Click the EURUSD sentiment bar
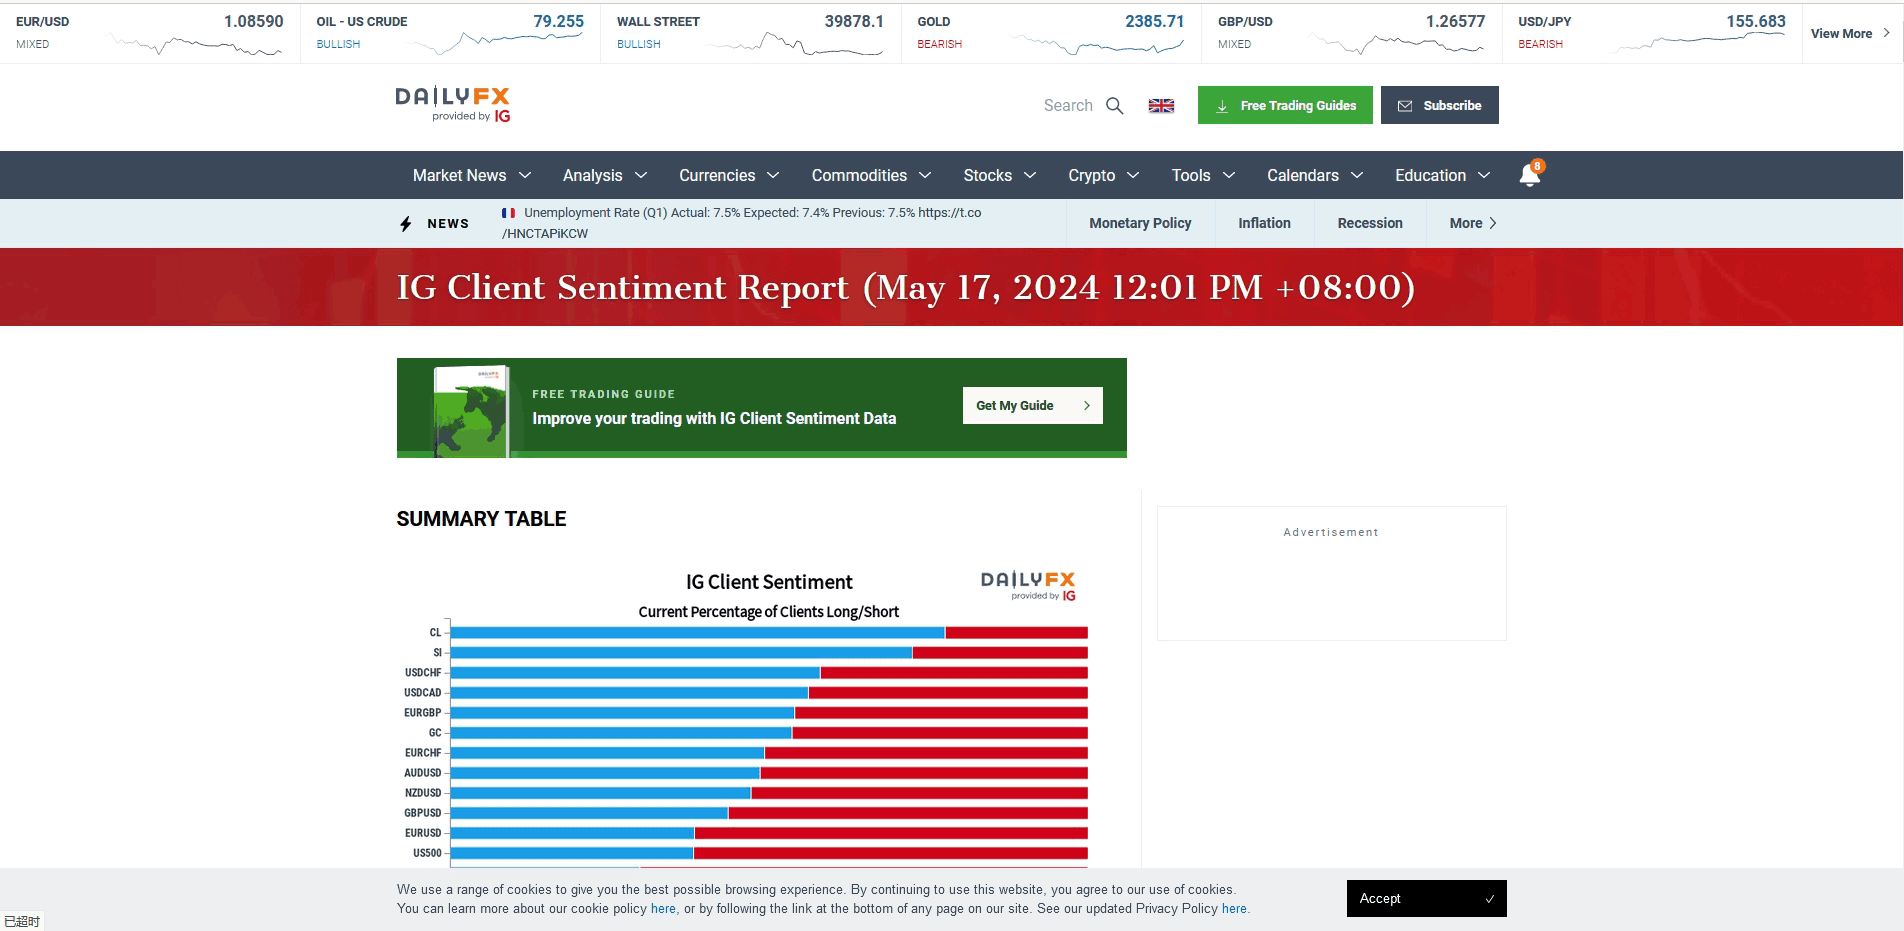 769,833
